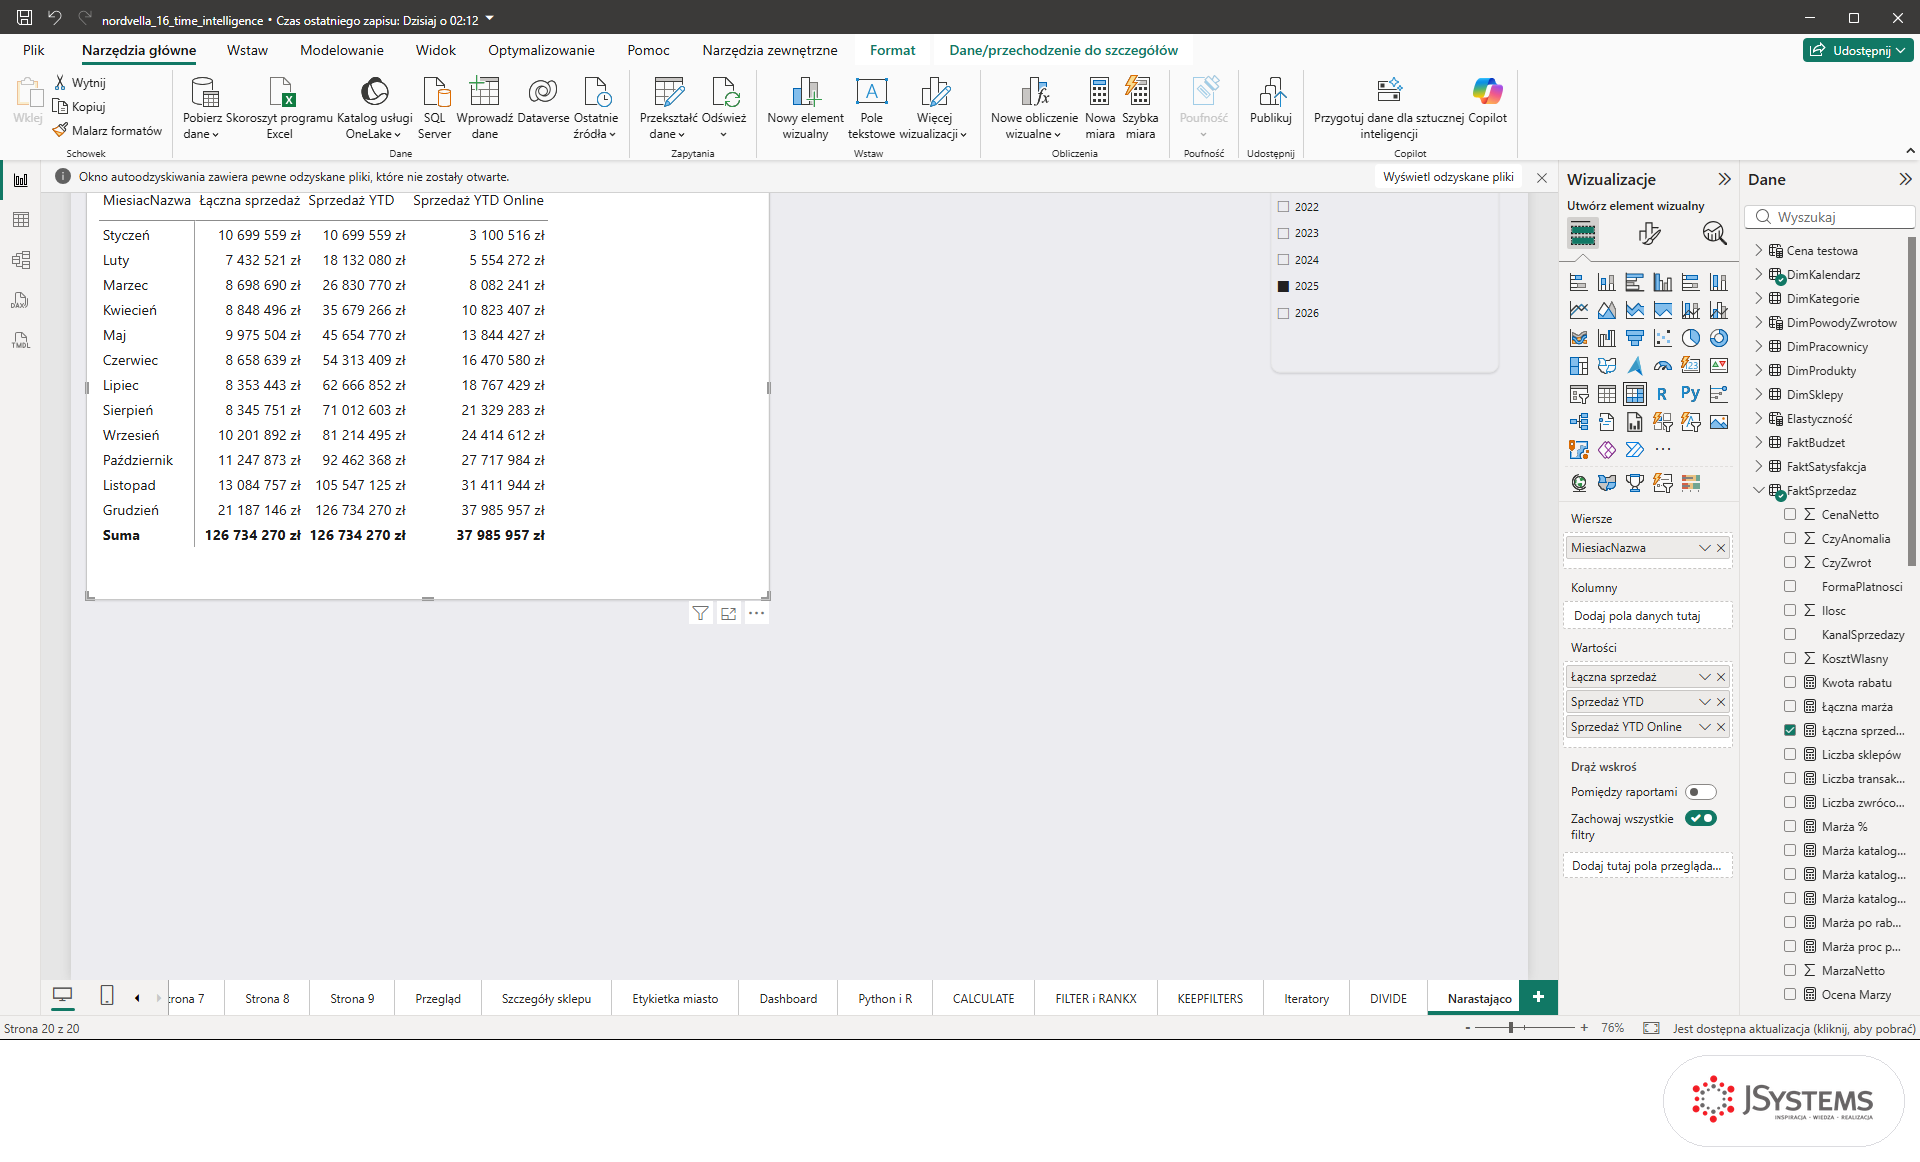This screenshot has height=1162, width=1920.
Task: Switch to the Dashboard page tab
Action: 788,998
